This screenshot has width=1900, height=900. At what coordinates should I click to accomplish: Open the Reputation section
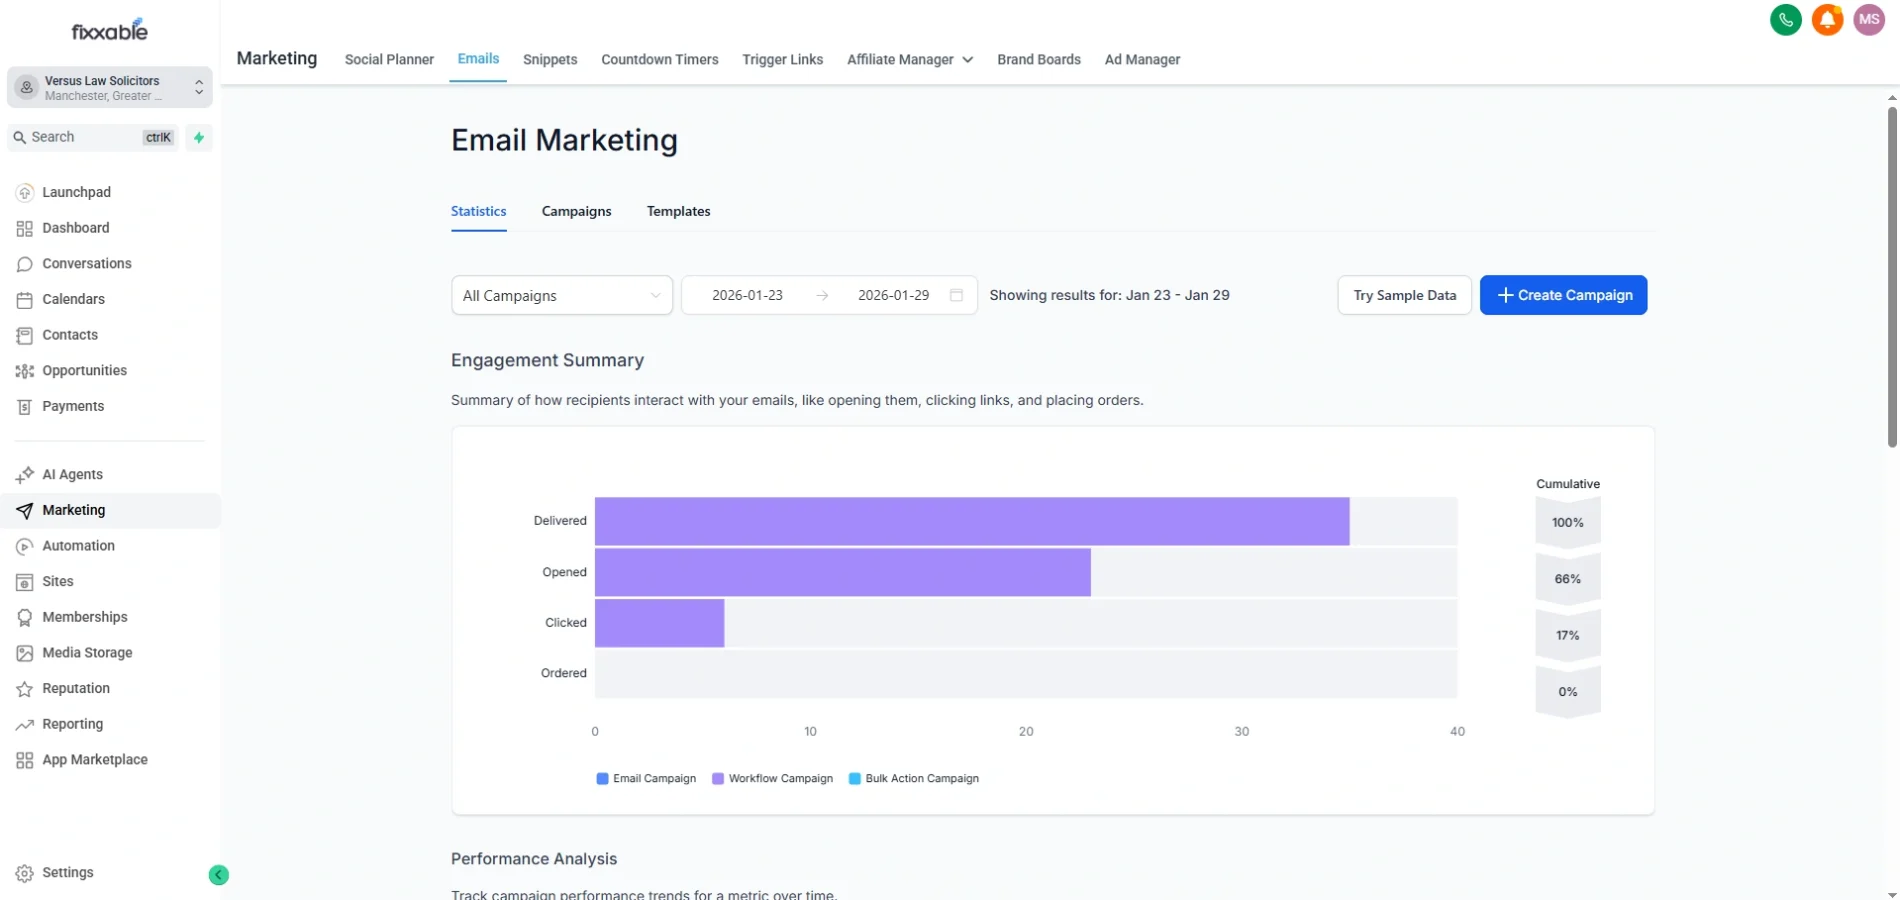pos(75,688)
